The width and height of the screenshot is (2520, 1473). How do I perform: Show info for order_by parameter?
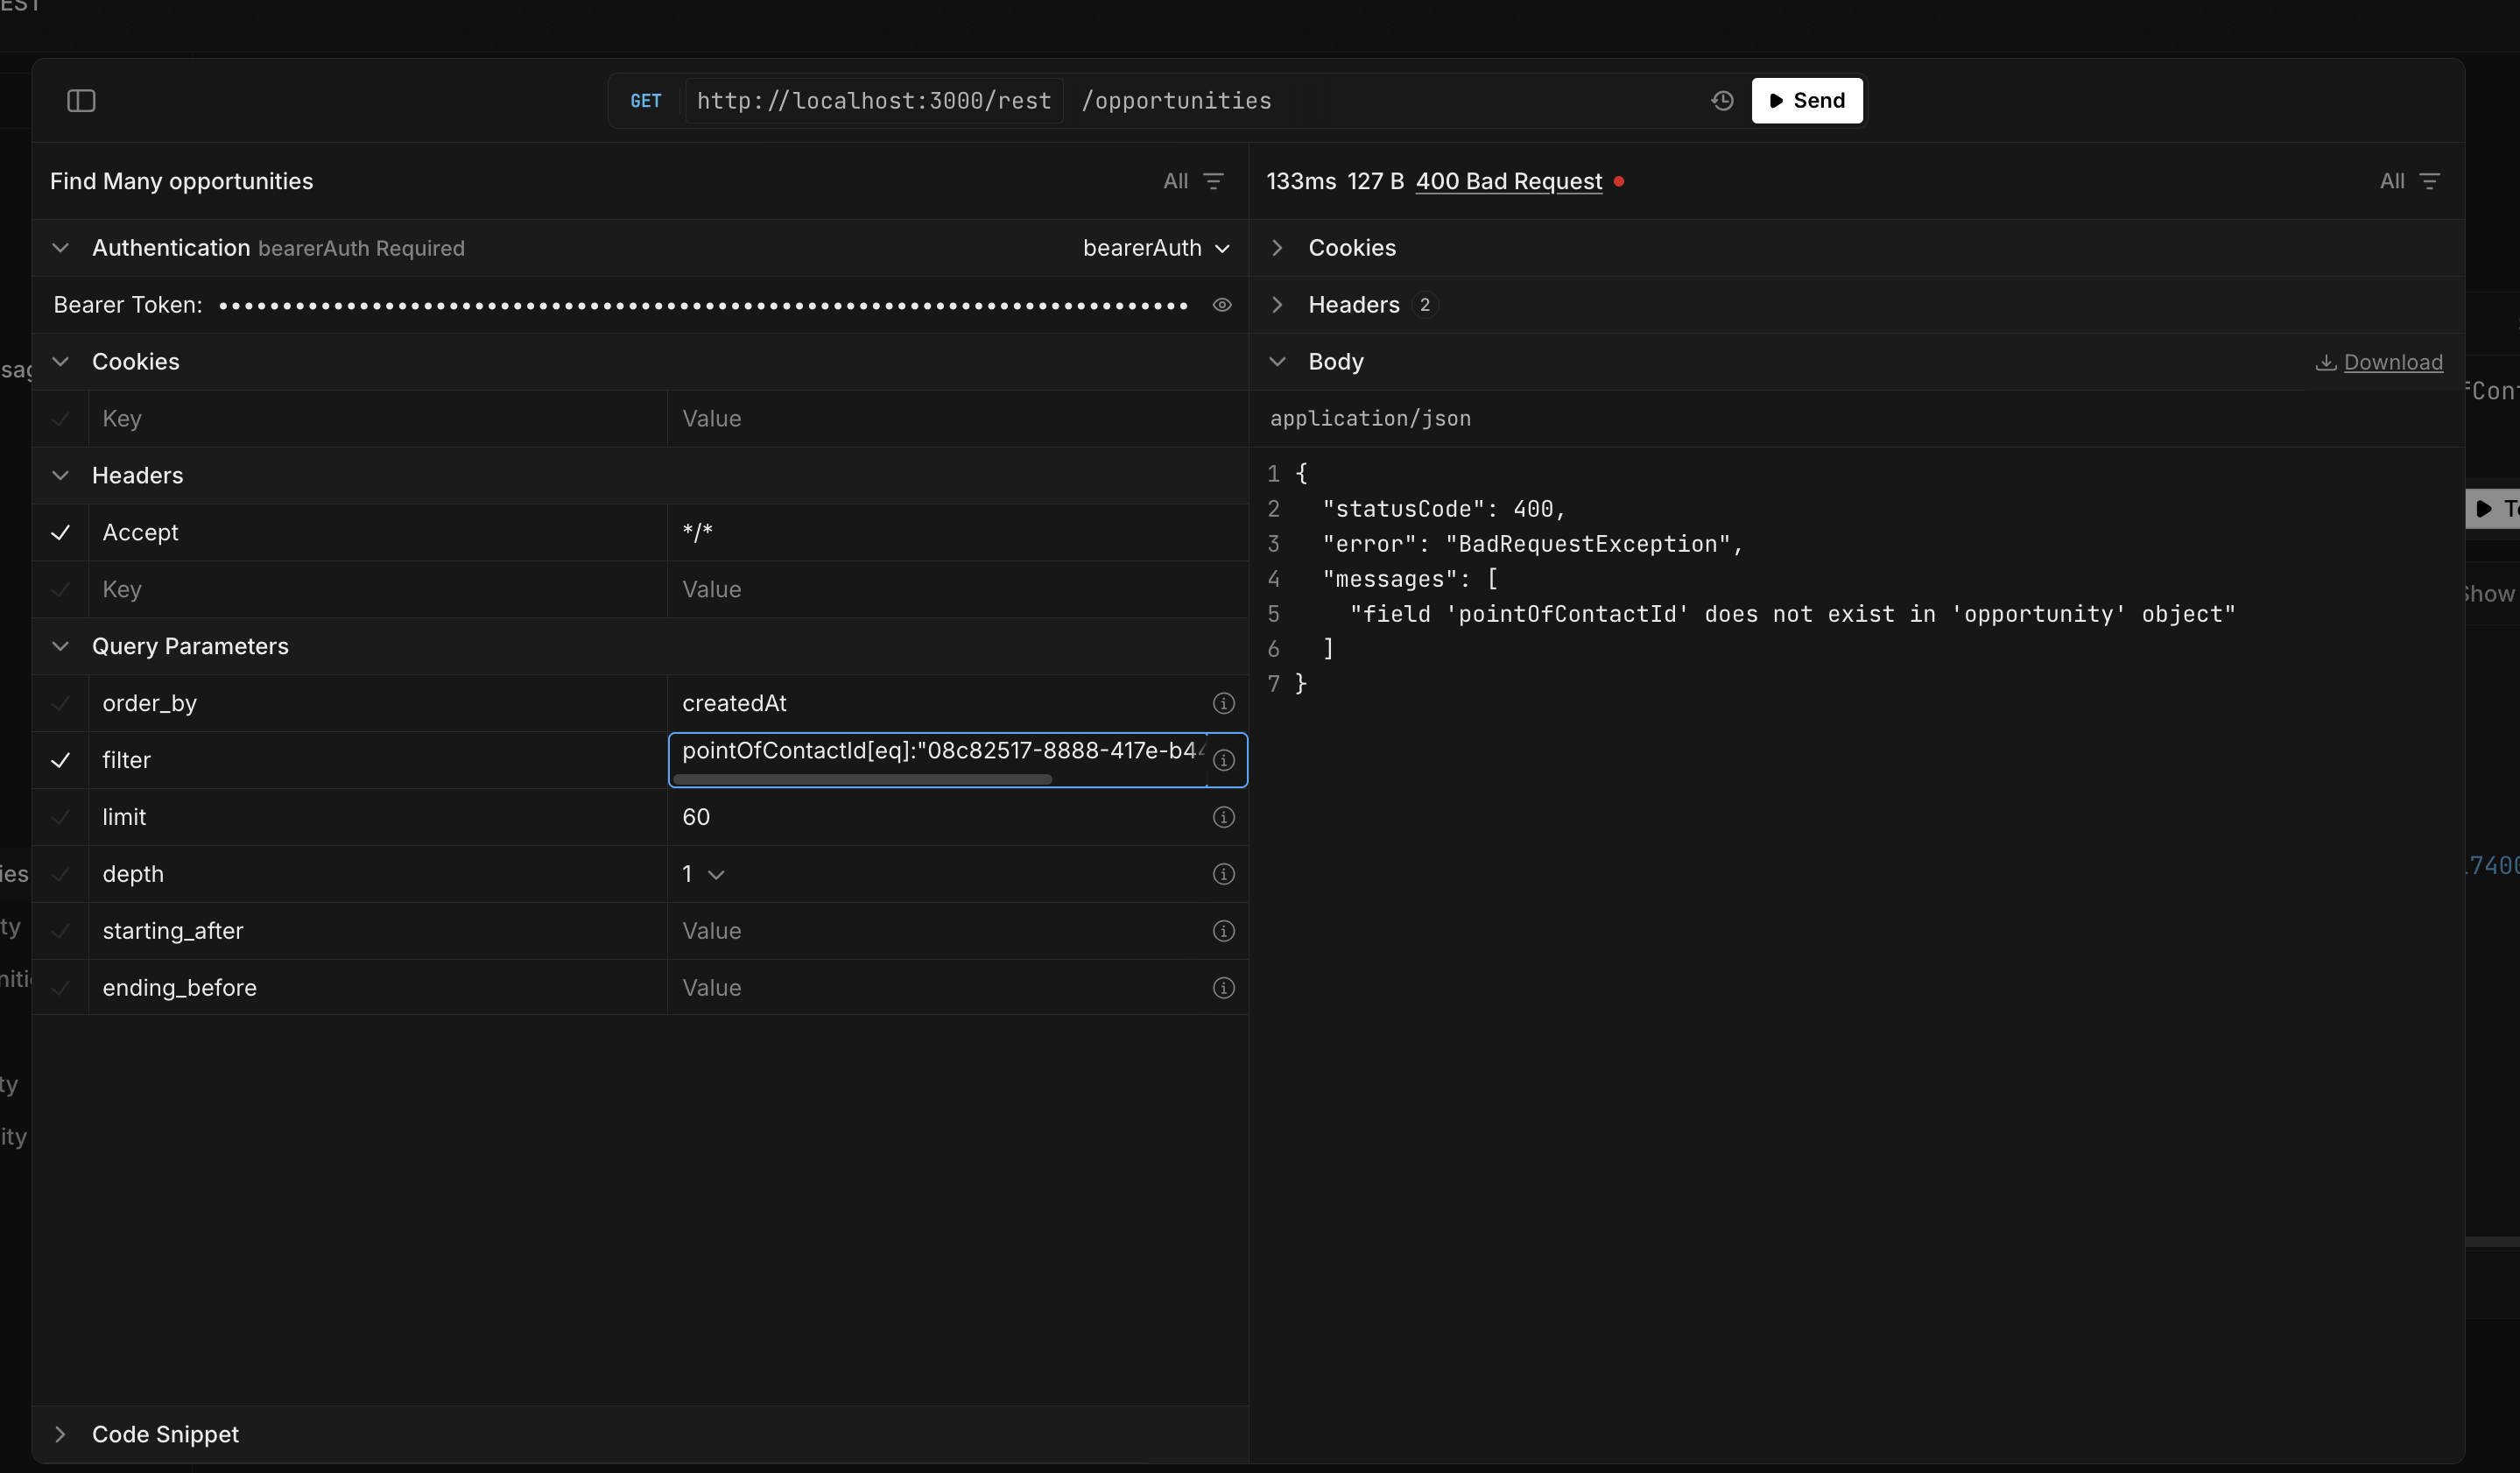(x=1223, y=704)
